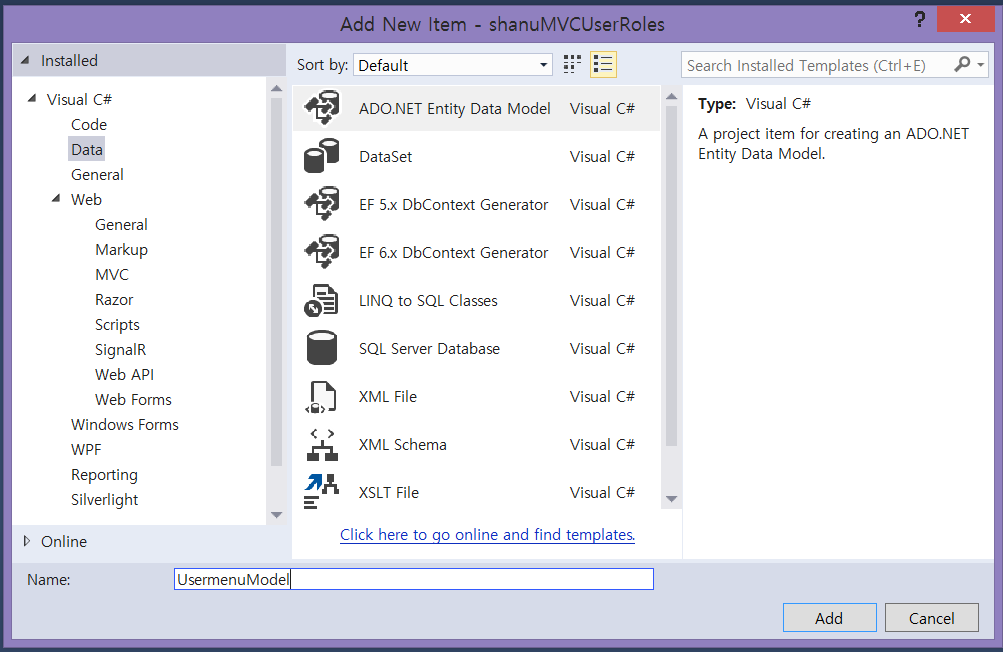
Task: Choose the EF 5.x DbContext Generator icon
Action: [322, 205]
